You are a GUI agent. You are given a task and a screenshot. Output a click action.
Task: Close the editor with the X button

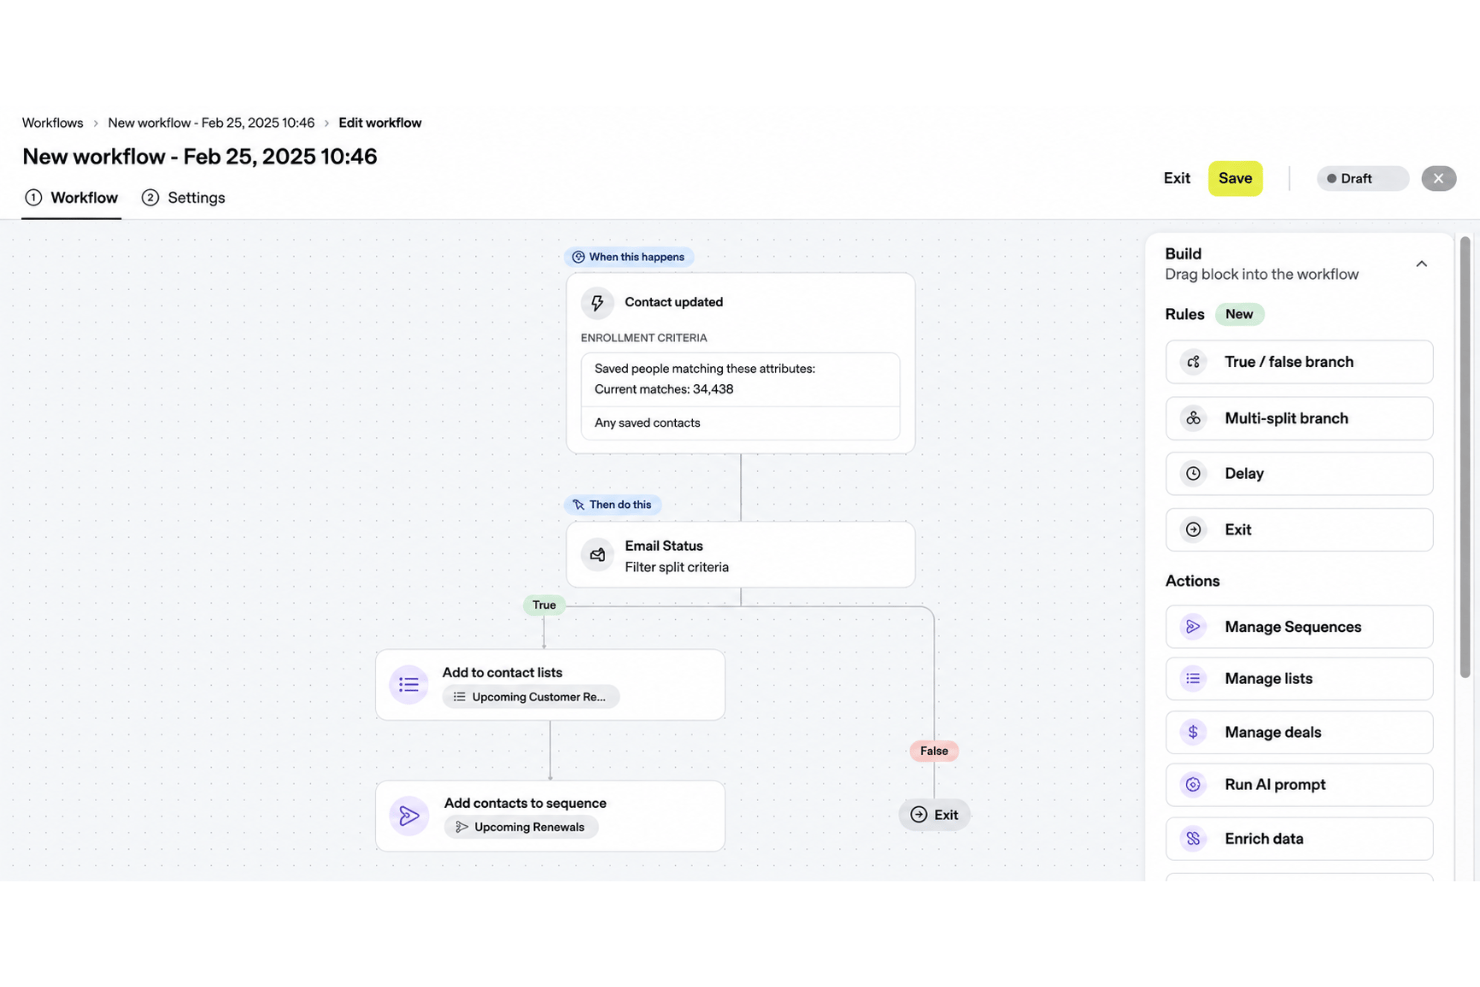1439,179
